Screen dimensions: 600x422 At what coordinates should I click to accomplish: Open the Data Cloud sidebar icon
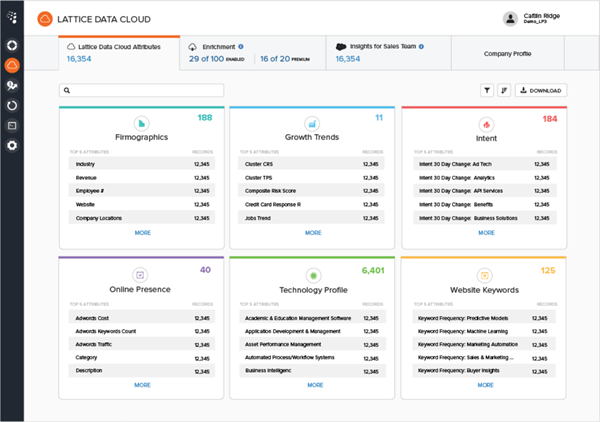12,65
